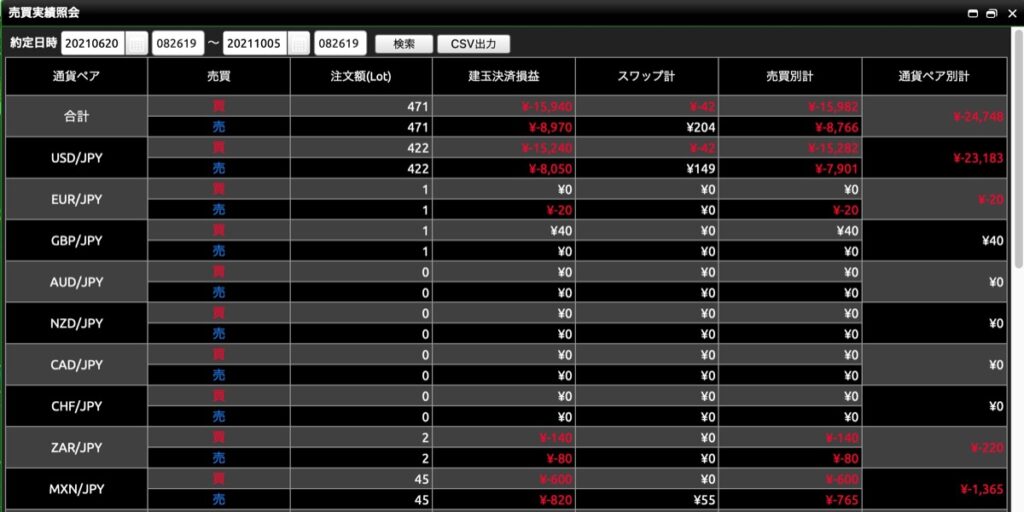
Task: Click the ¥-8,050 USD/JPY sell loss
Action: coord(551,169)
